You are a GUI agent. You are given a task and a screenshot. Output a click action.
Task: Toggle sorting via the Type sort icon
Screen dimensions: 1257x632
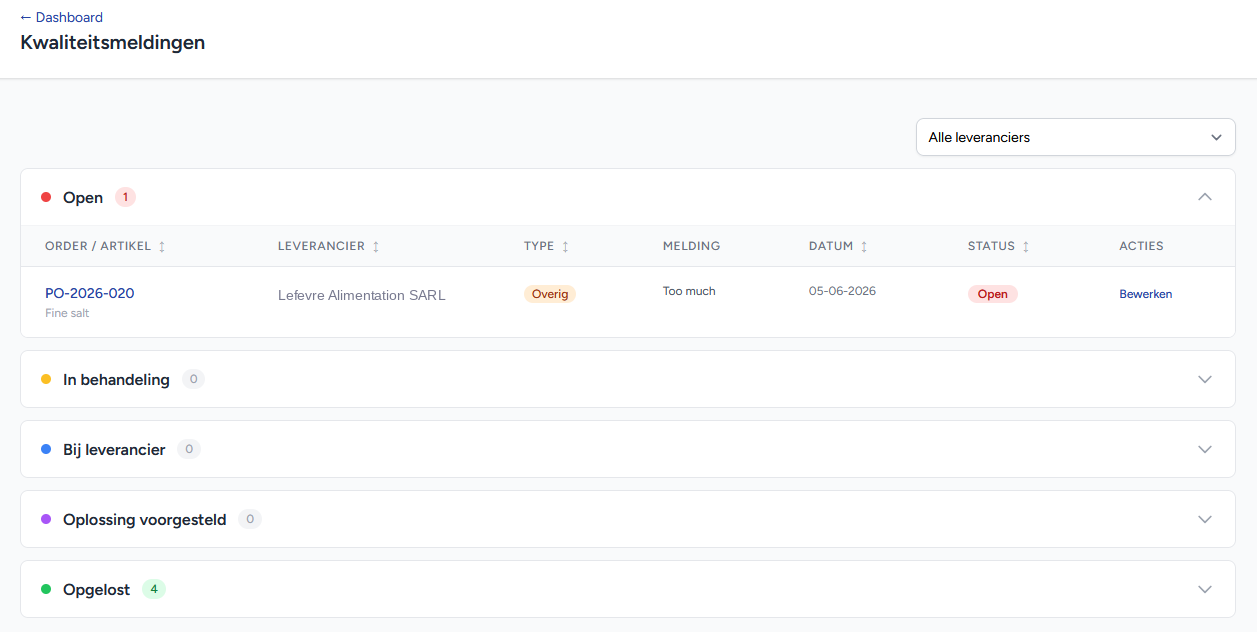(x=565, y=247)
